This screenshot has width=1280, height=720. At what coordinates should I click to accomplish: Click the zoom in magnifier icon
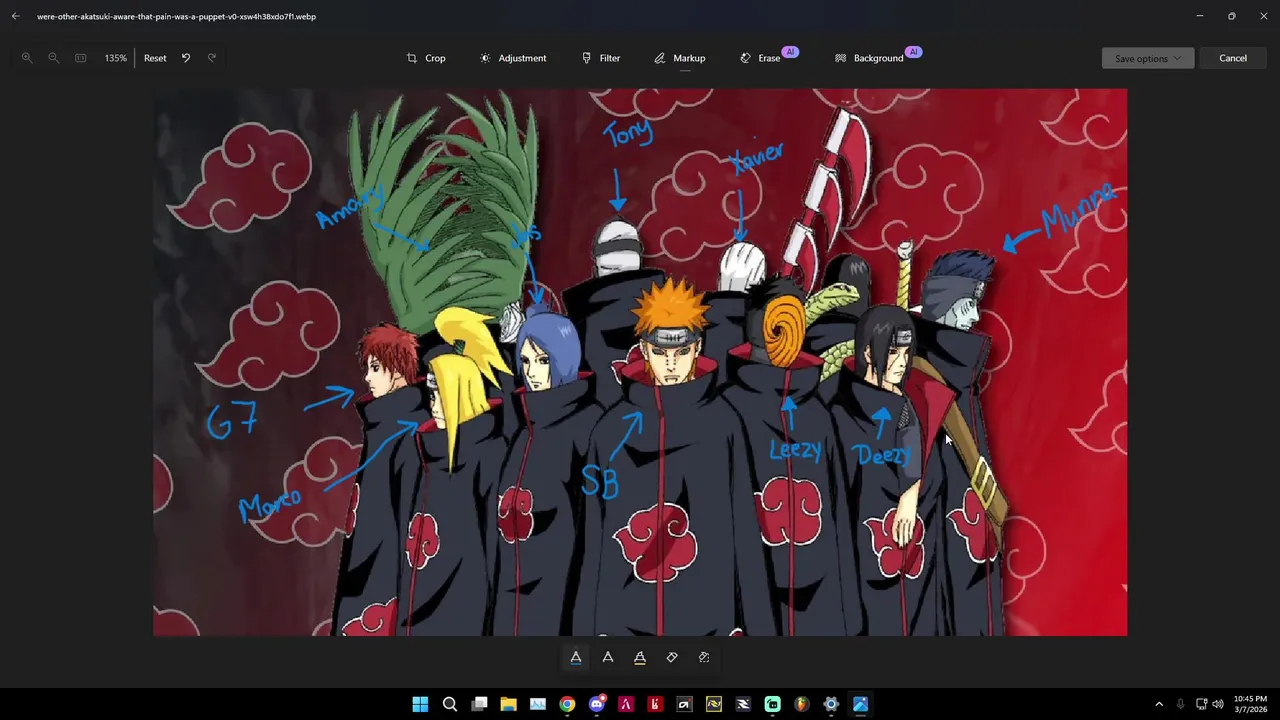click(27, 58)
